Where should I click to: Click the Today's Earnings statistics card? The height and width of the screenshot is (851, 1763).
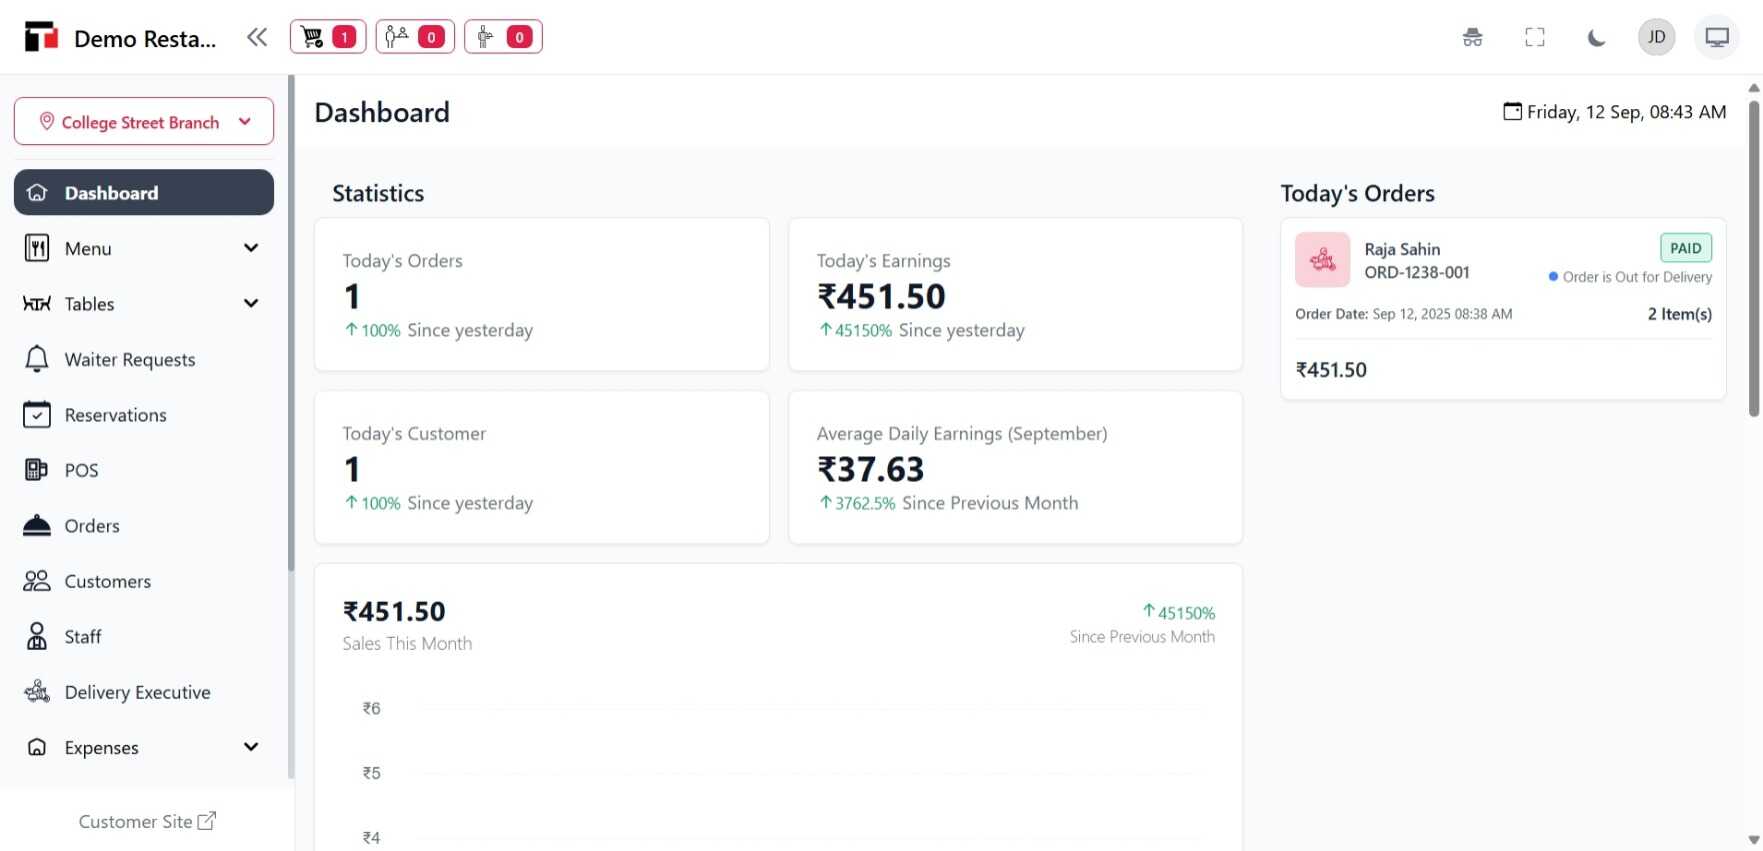pos(1015,295)
